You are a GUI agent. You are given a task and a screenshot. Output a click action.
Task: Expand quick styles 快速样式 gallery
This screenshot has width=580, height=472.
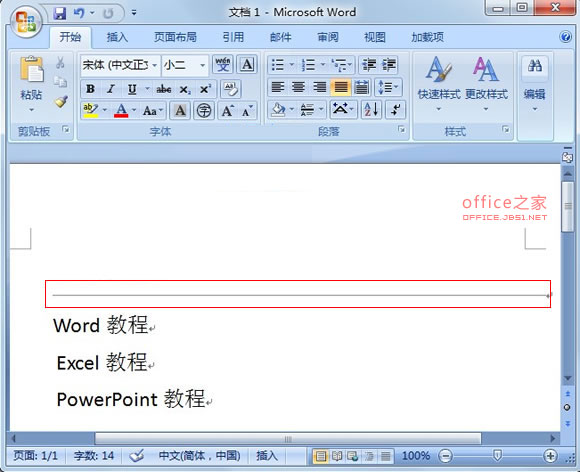439,84
